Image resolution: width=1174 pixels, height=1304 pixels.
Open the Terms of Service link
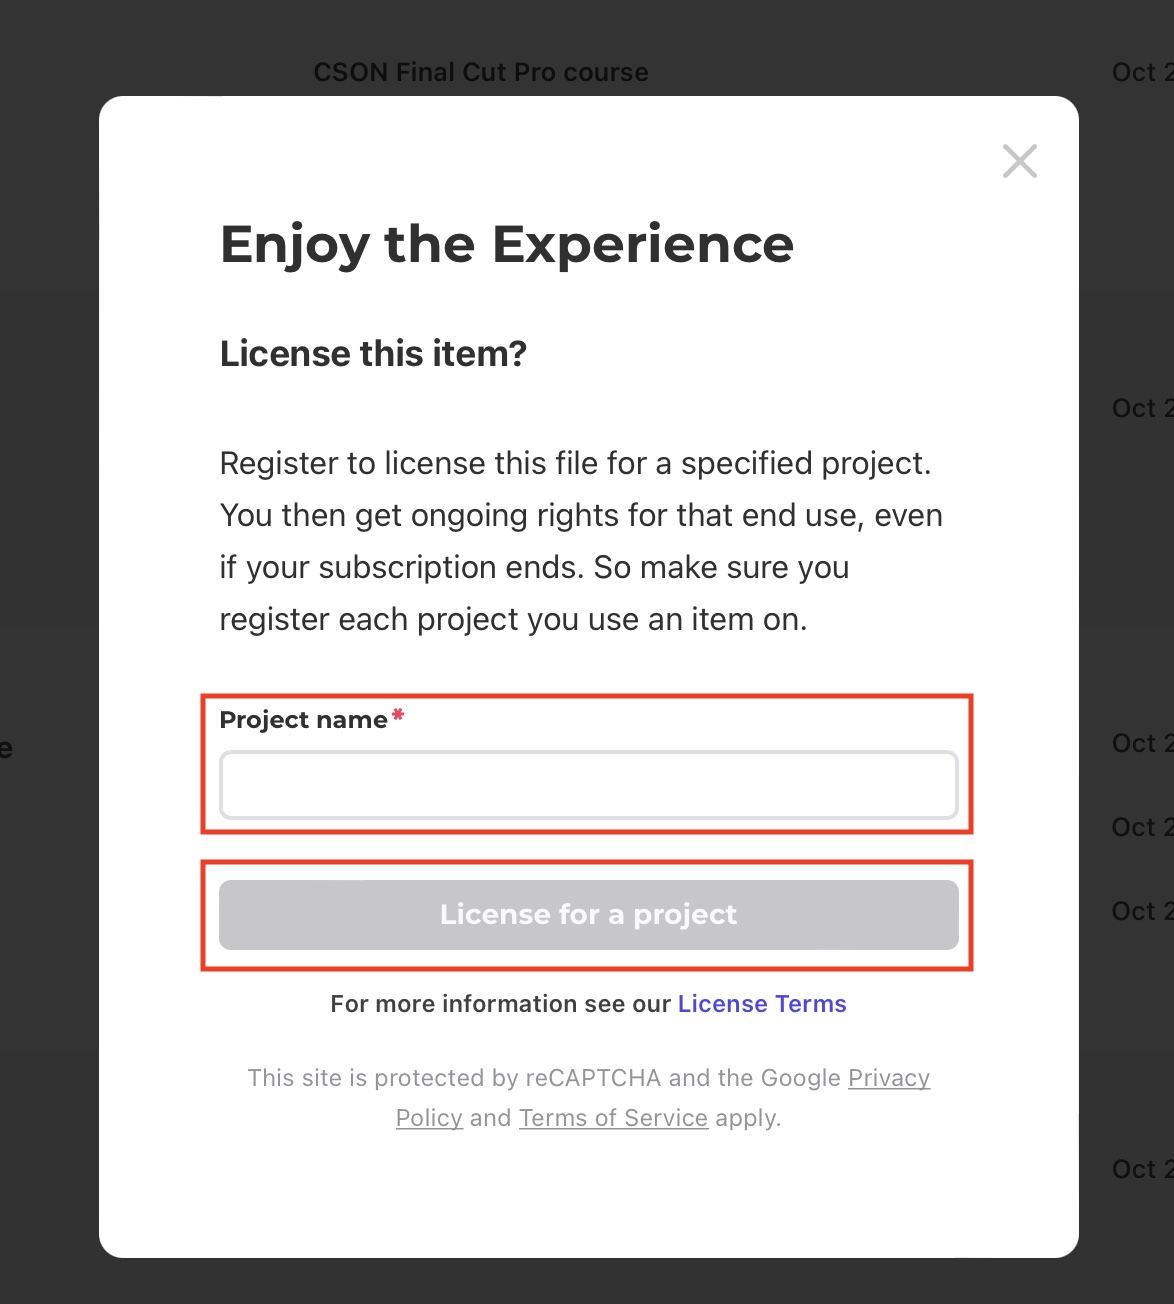613,1118
